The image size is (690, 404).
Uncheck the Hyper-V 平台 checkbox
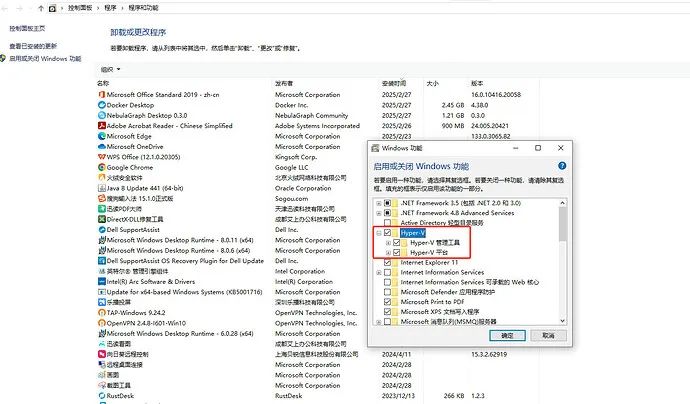tap(397, 253)
